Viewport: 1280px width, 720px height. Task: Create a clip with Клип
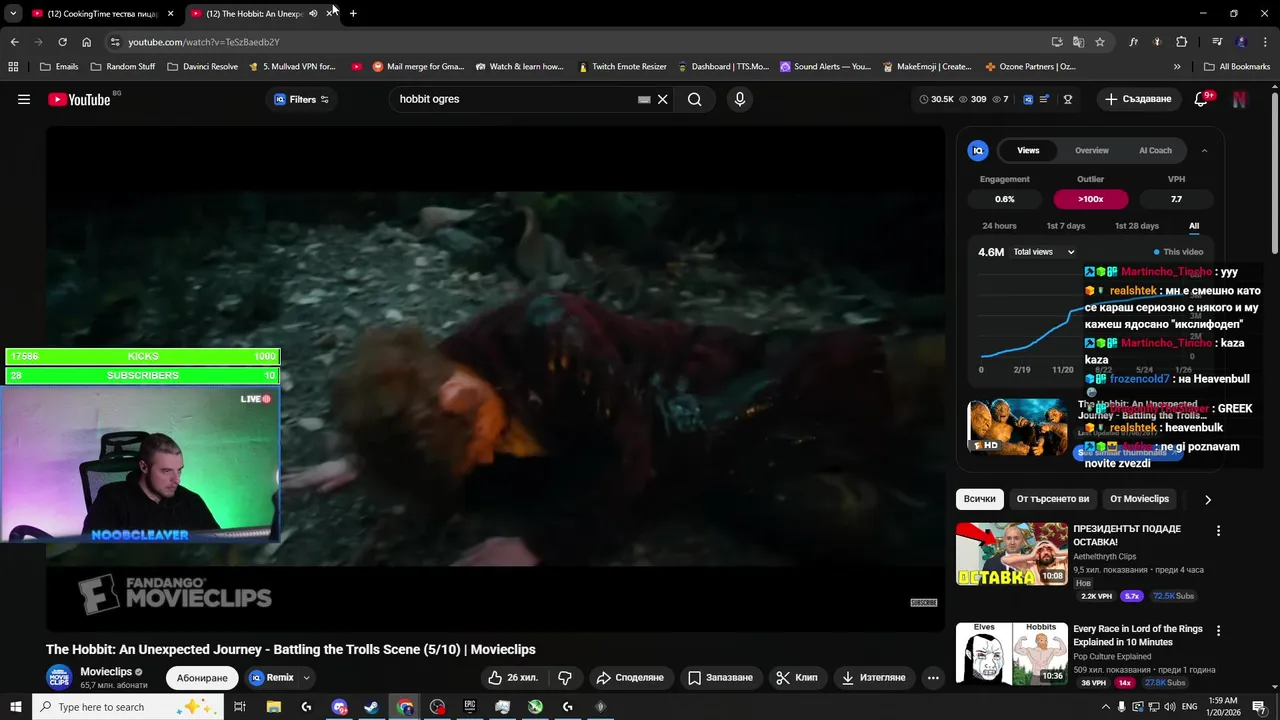(x=797, y=677)
